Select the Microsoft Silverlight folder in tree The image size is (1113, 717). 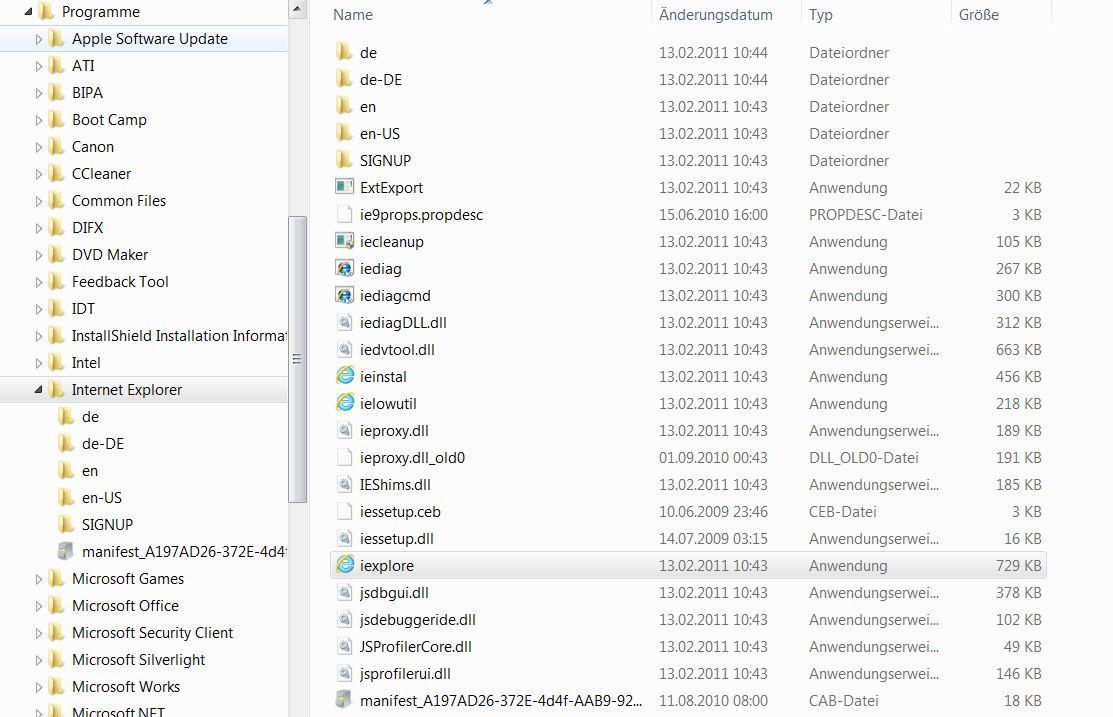(x=138, y=659)
